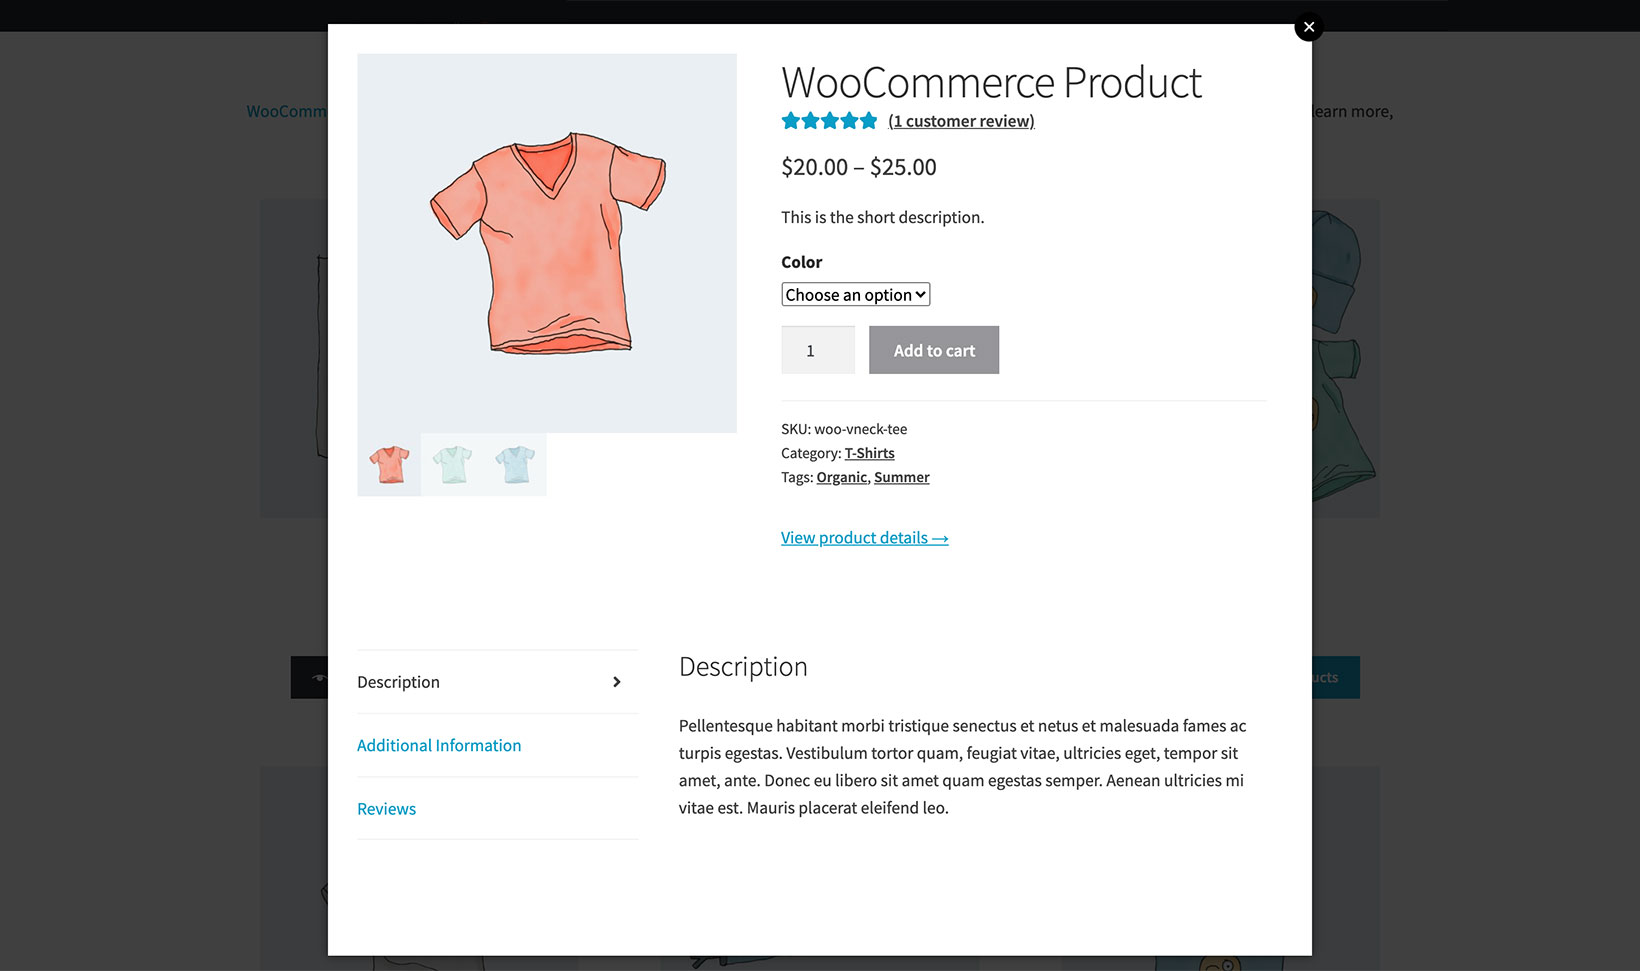Click the Summer tag

901,477
